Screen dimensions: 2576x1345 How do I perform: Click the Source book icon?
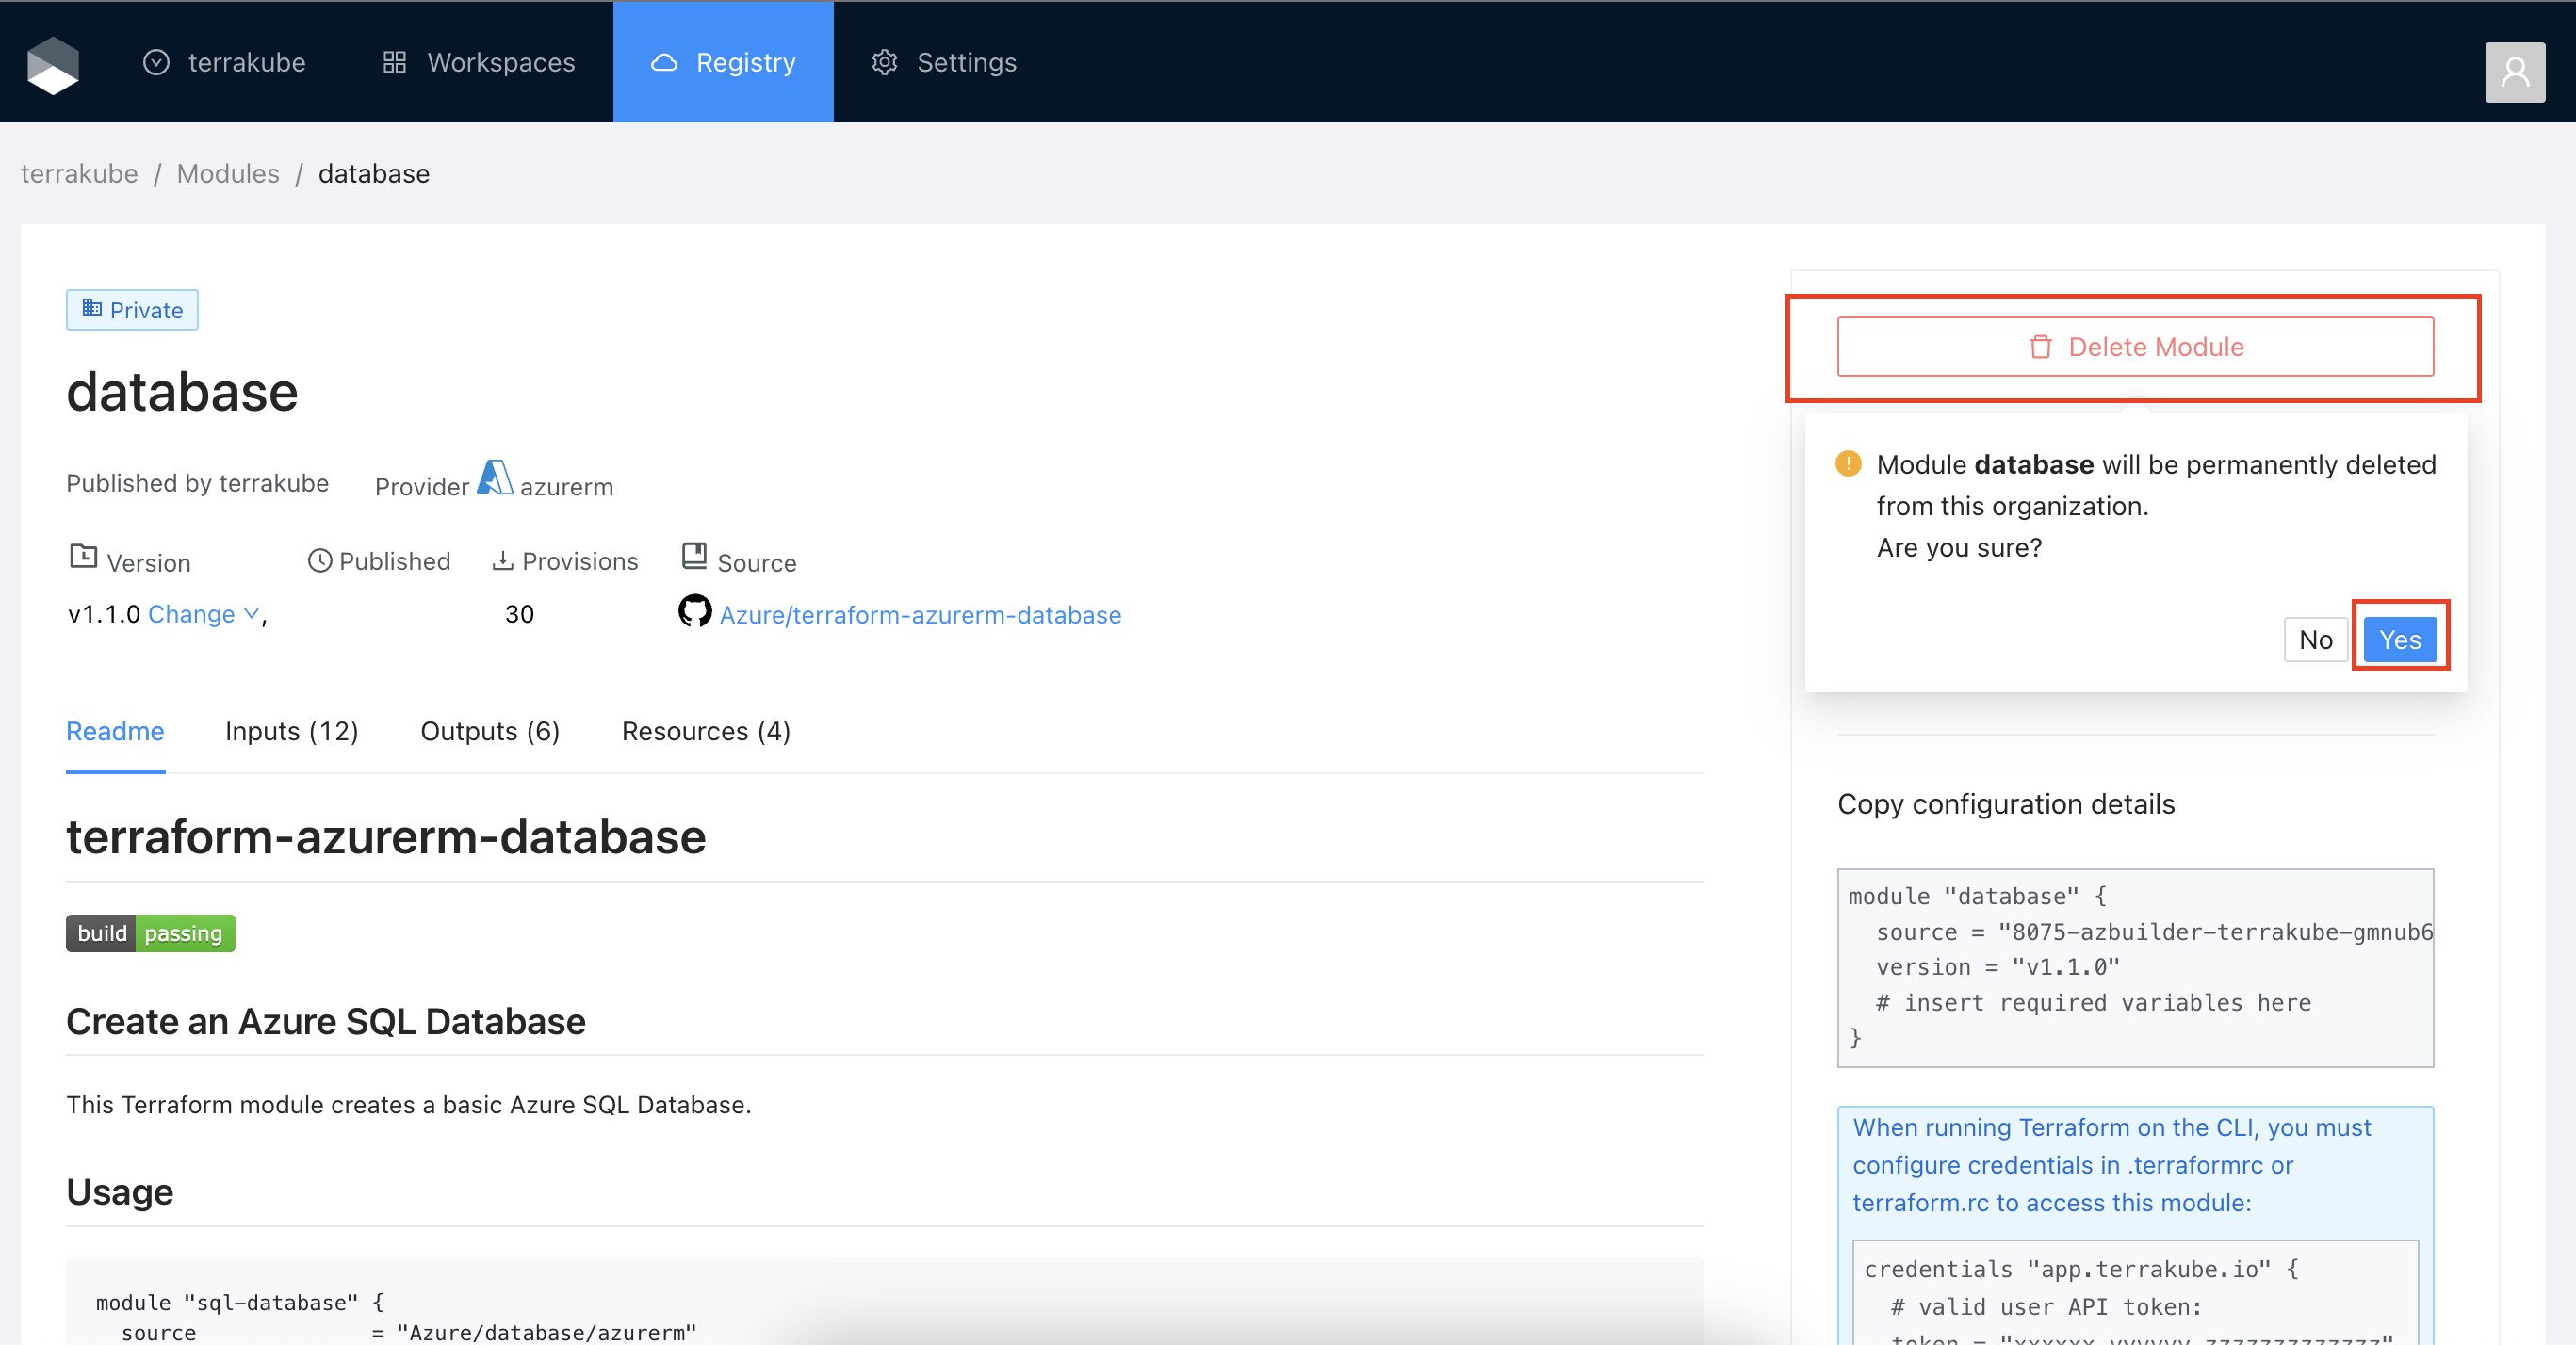pyautogui.click(x=694, y=556)
